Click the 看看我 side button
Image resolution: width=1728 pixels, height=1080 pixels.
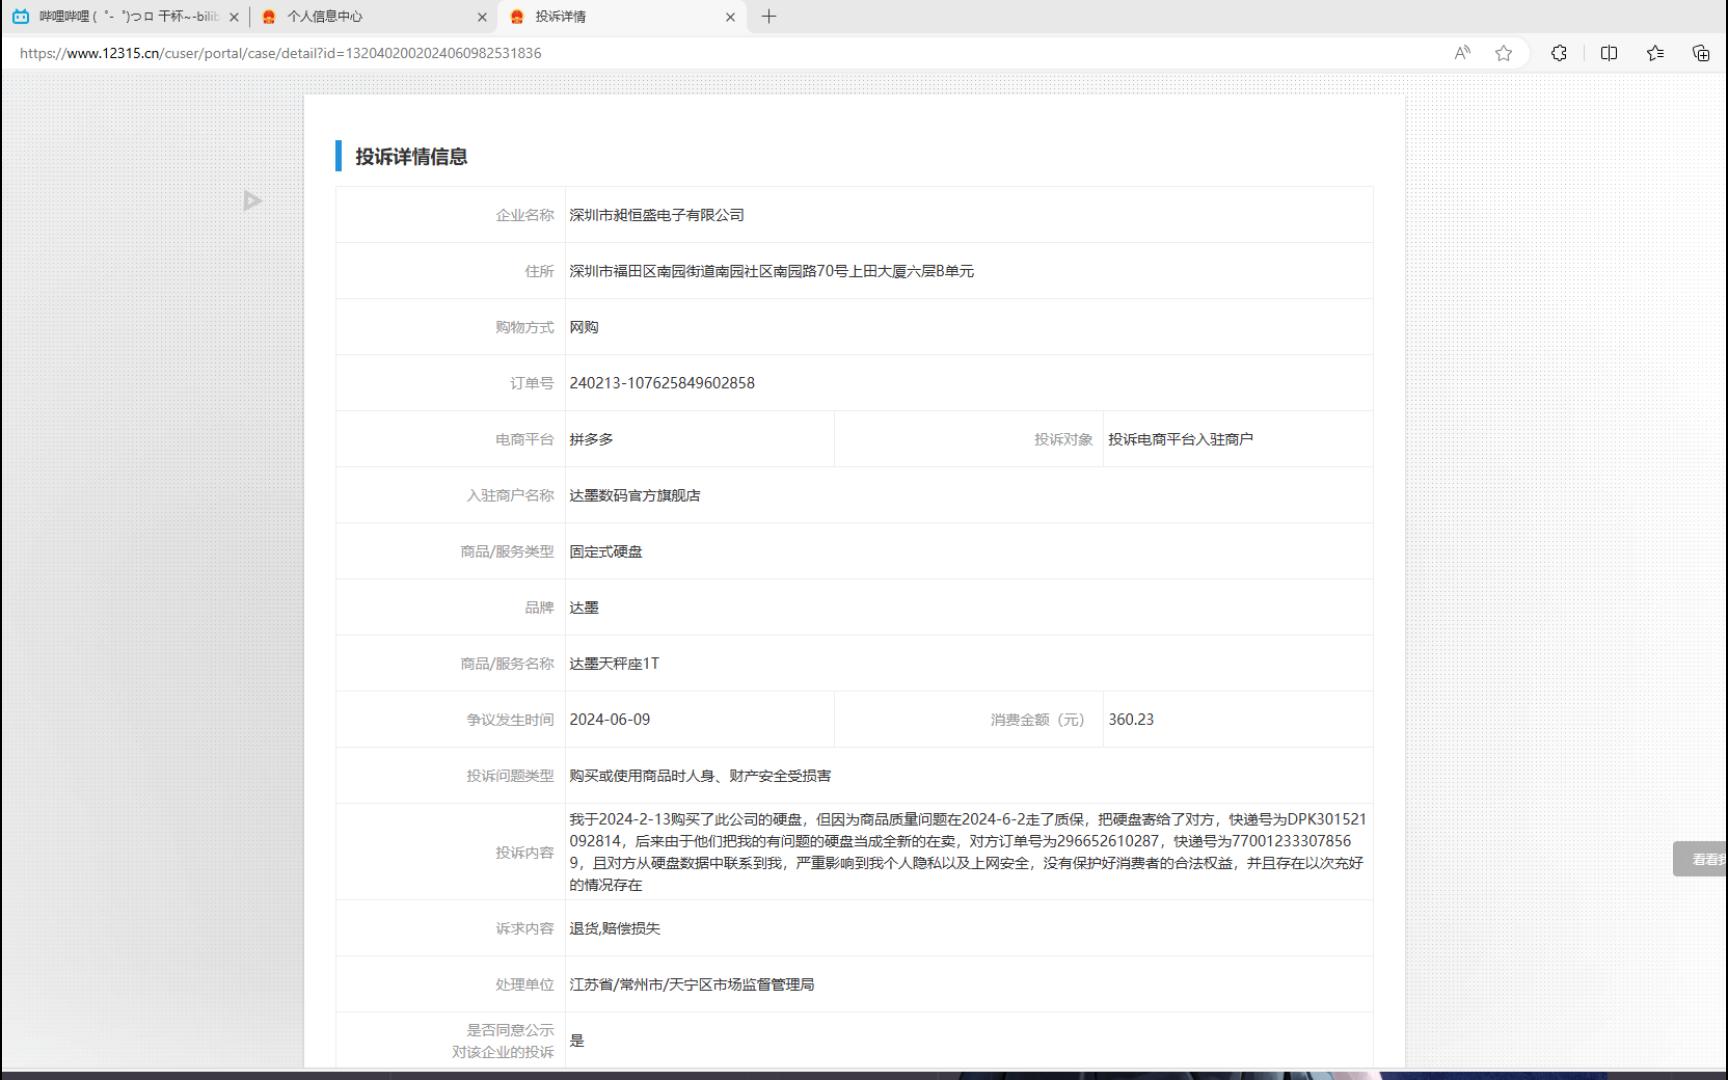pyautogui.click(x=1701, y=859)
